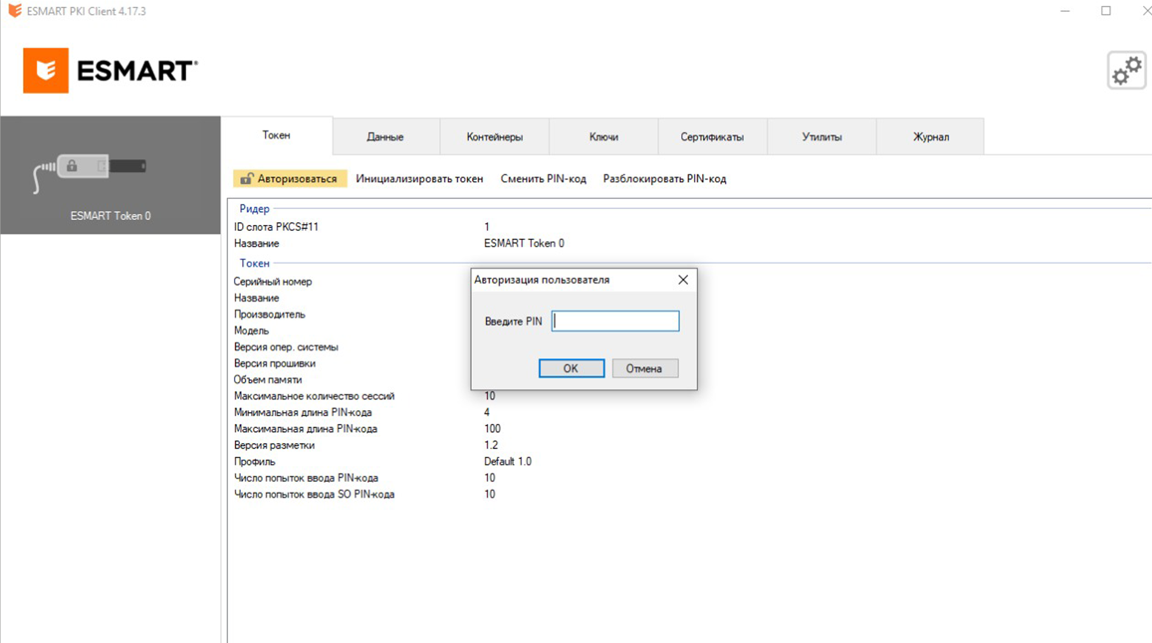Viewport: 1152px width, 643px height.
Task: Focus the Введите PIN input field
Action: [x=615, y=321]
